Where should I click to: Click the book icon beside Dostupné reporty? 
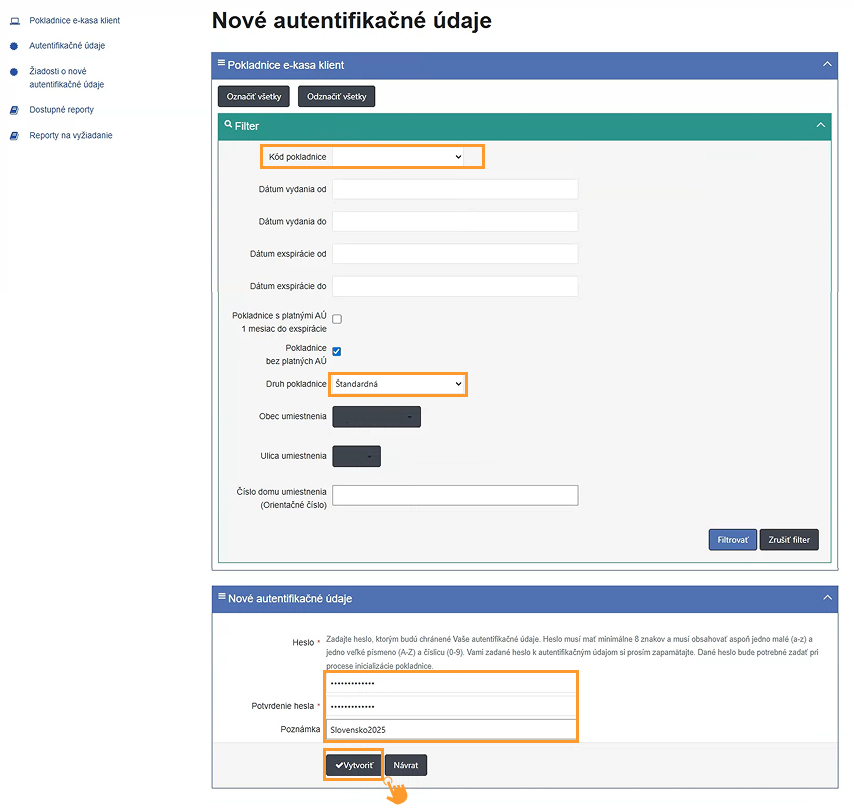point(14,110)
